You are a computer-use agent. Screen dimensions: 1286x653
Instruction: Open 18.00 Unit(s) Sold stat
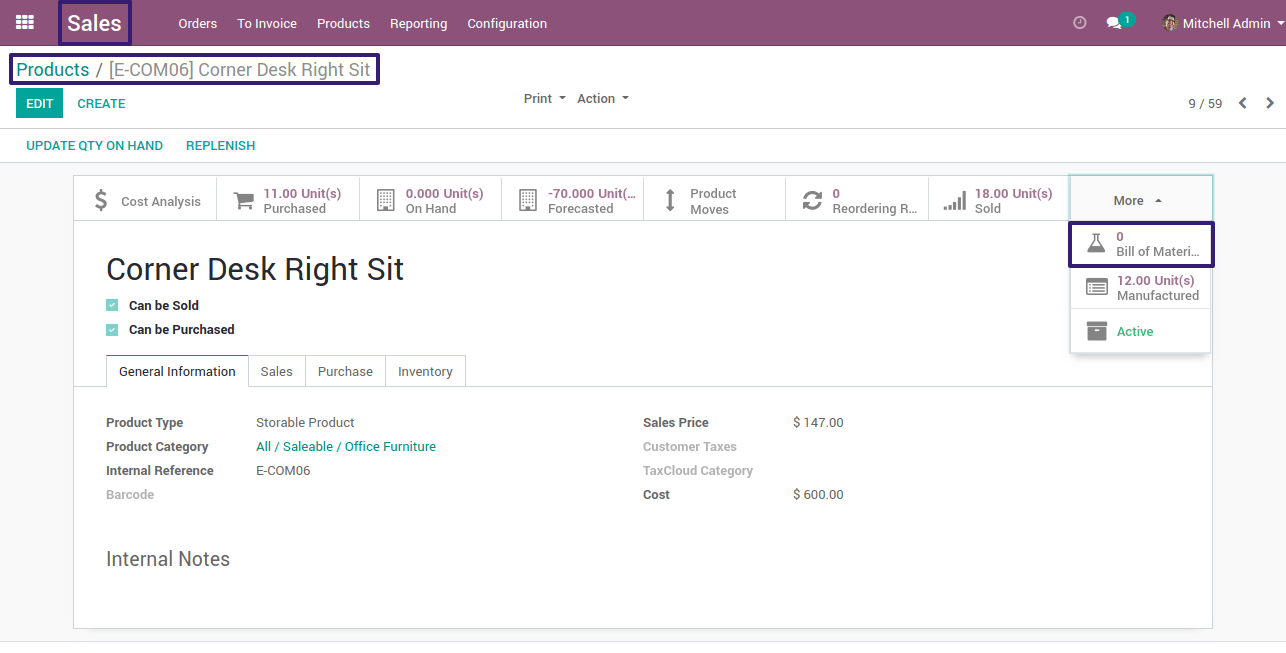point(1000,200)
